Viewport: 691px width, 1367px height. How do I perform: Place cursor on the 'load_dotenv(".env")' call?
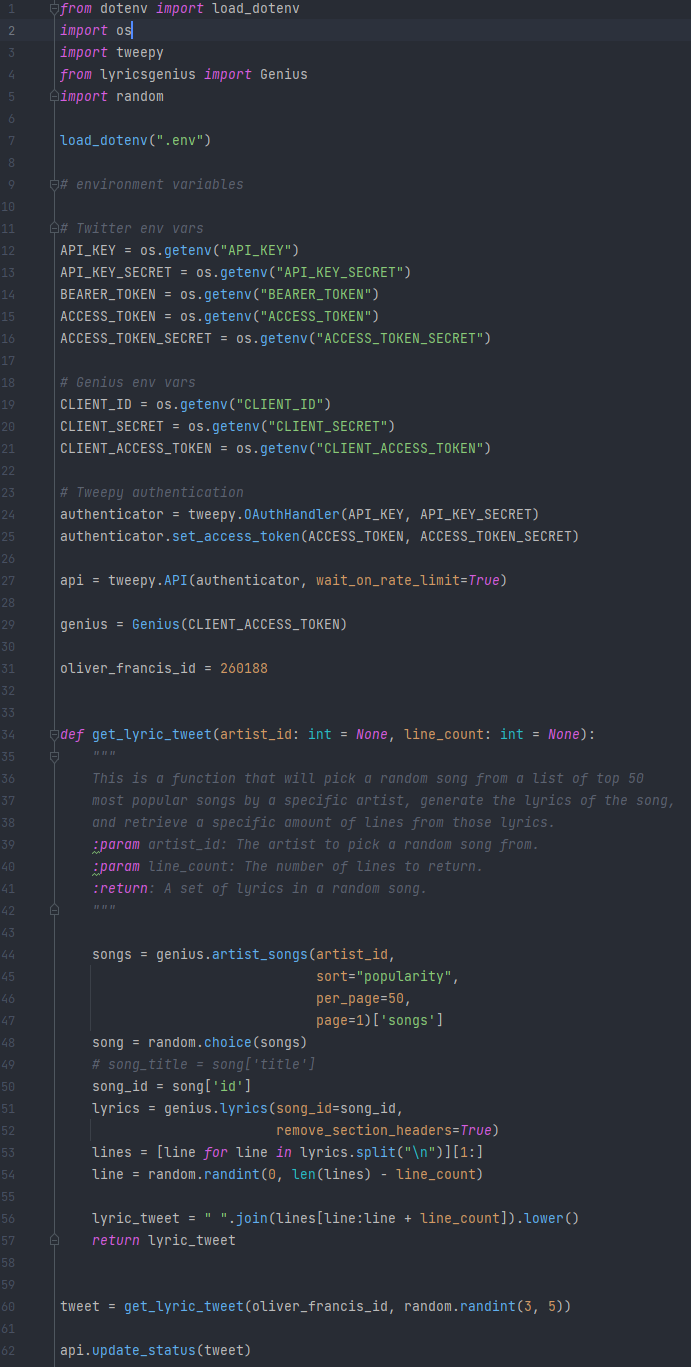[x=136, y=141]
